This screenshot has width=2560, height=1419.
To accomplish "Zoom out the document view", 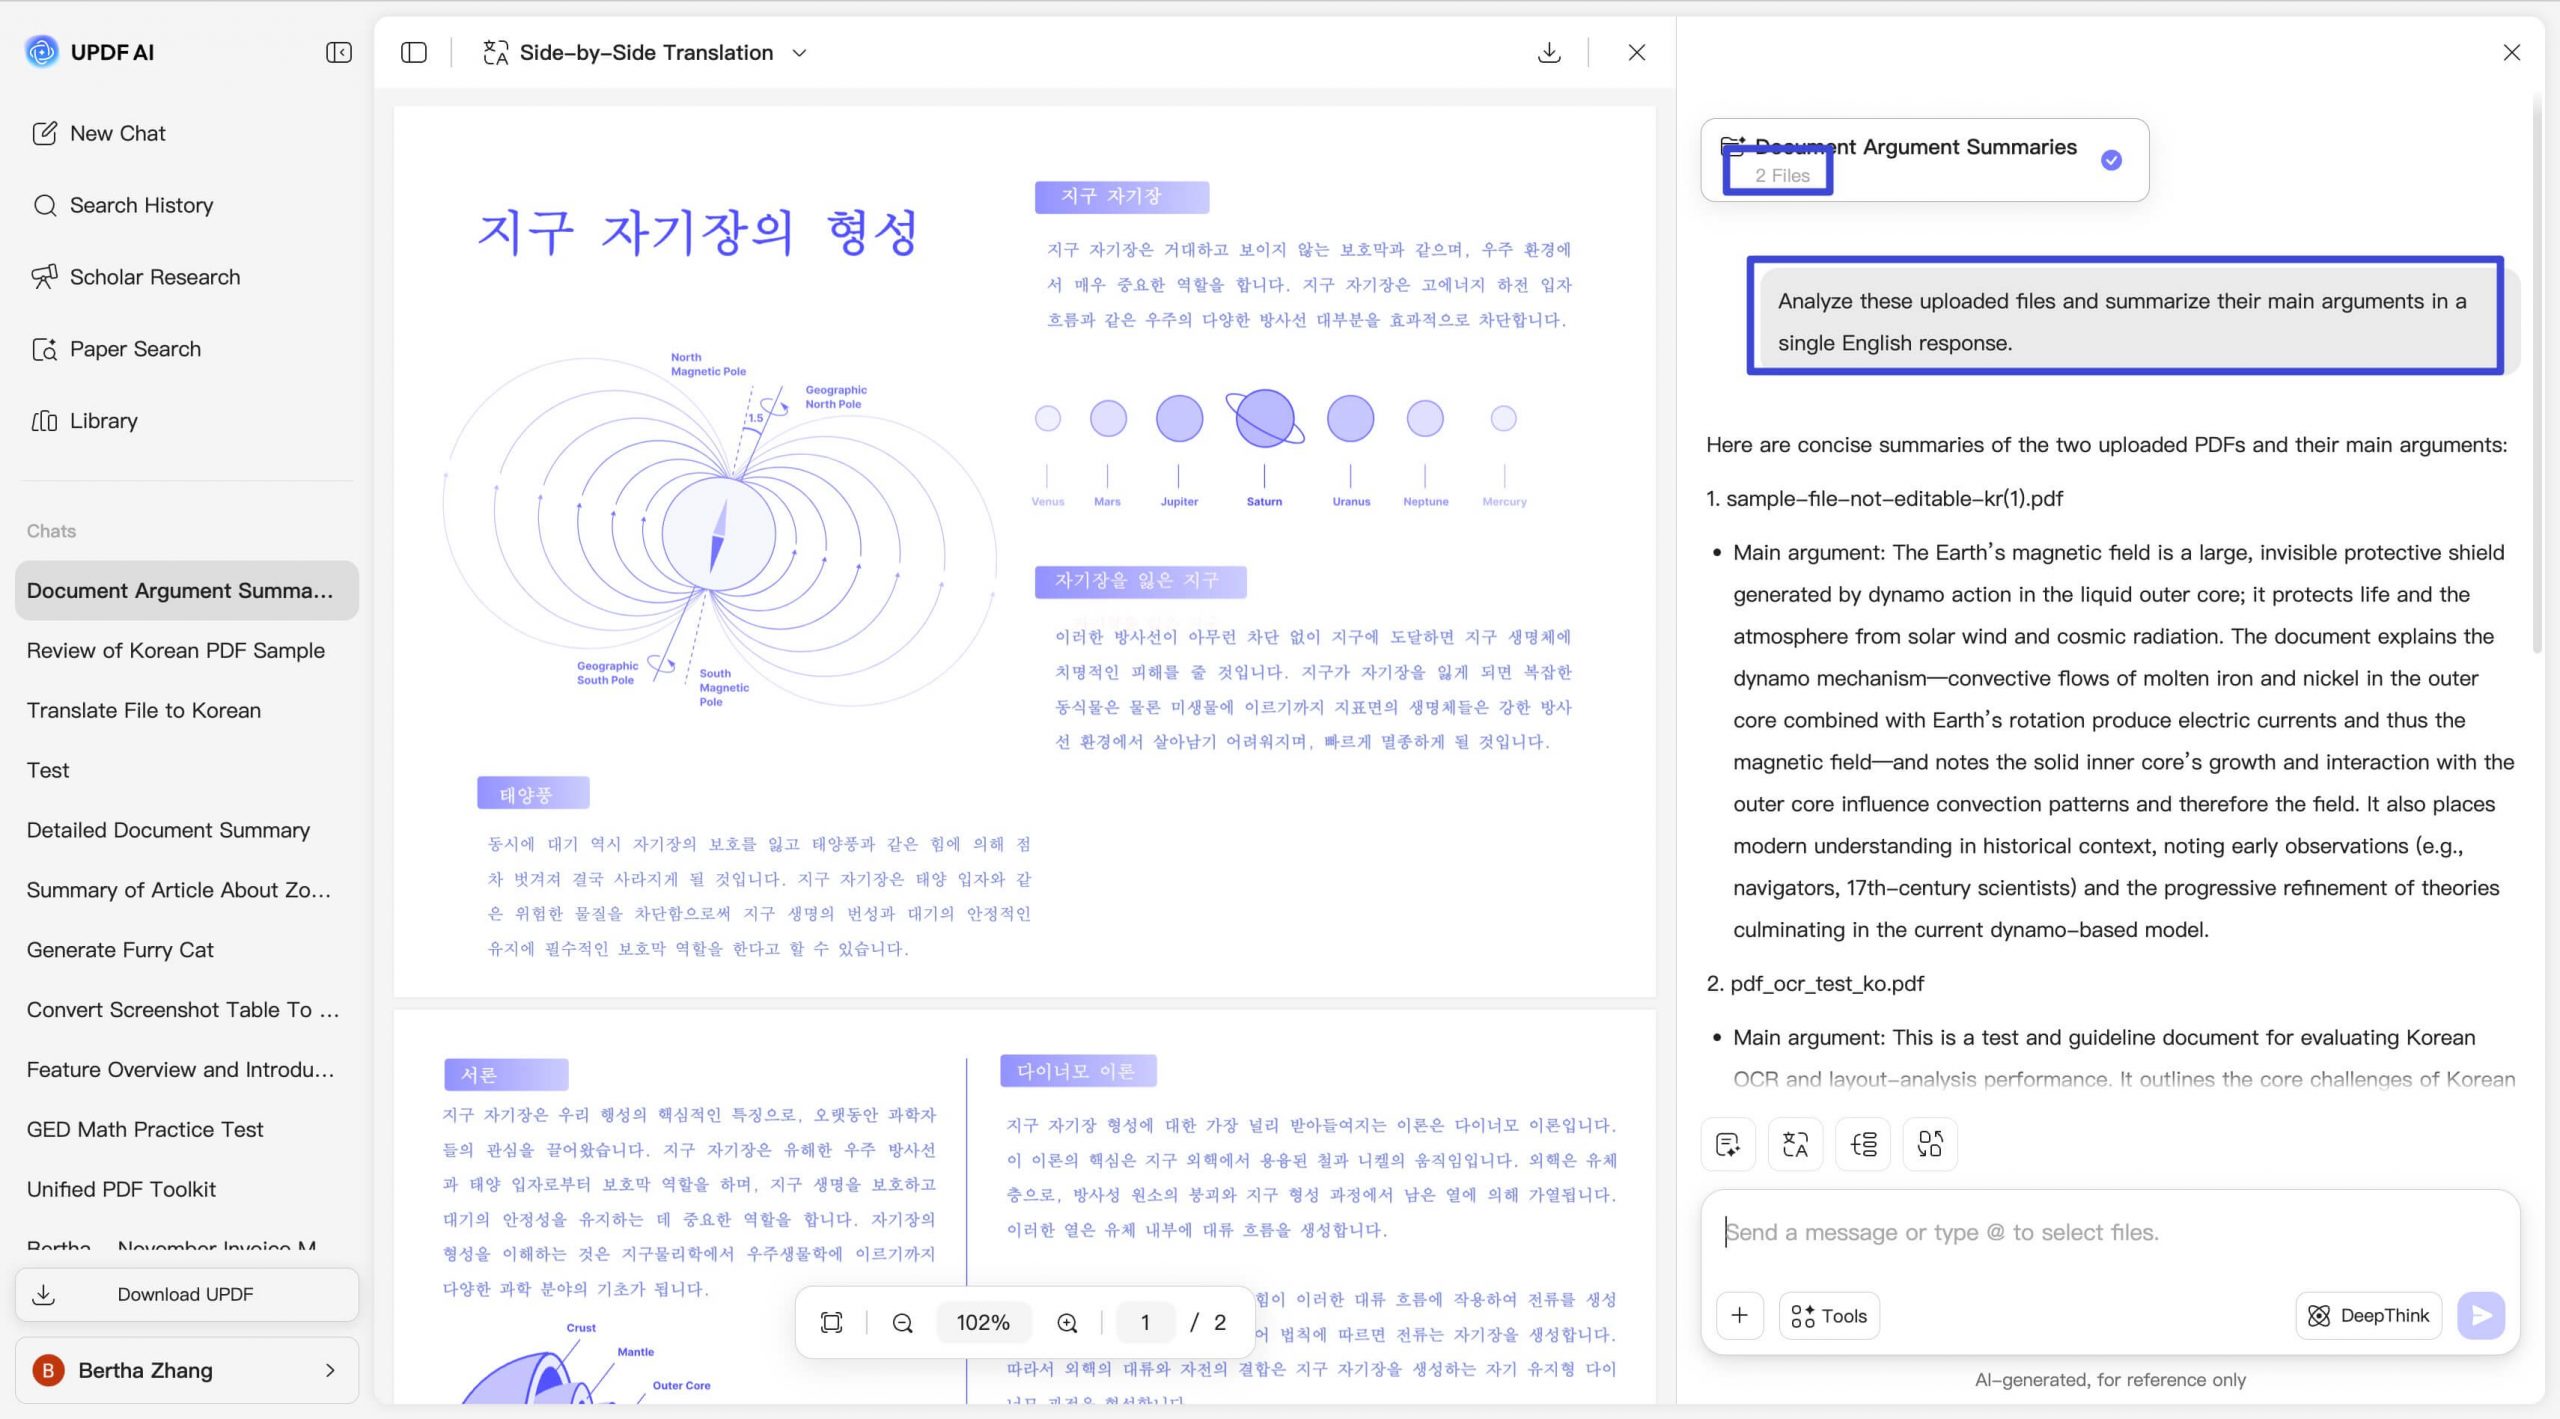I will click(x=902, y=1323).
